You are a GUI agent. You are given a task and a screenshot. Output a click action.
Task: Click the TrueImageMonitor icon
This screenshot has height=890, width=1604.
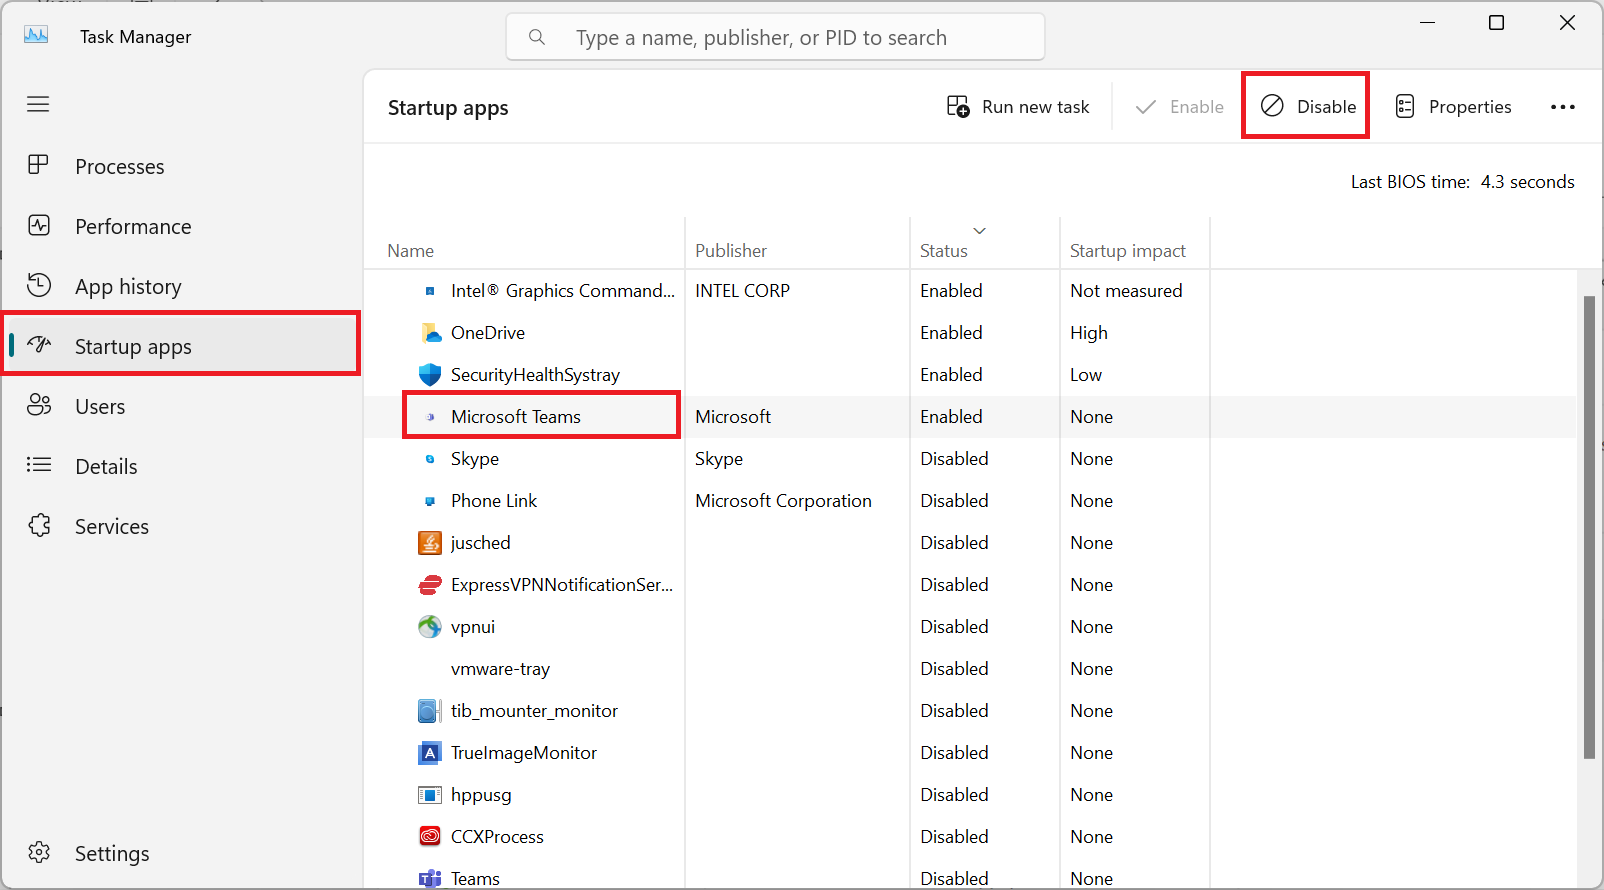pos(430,753)
